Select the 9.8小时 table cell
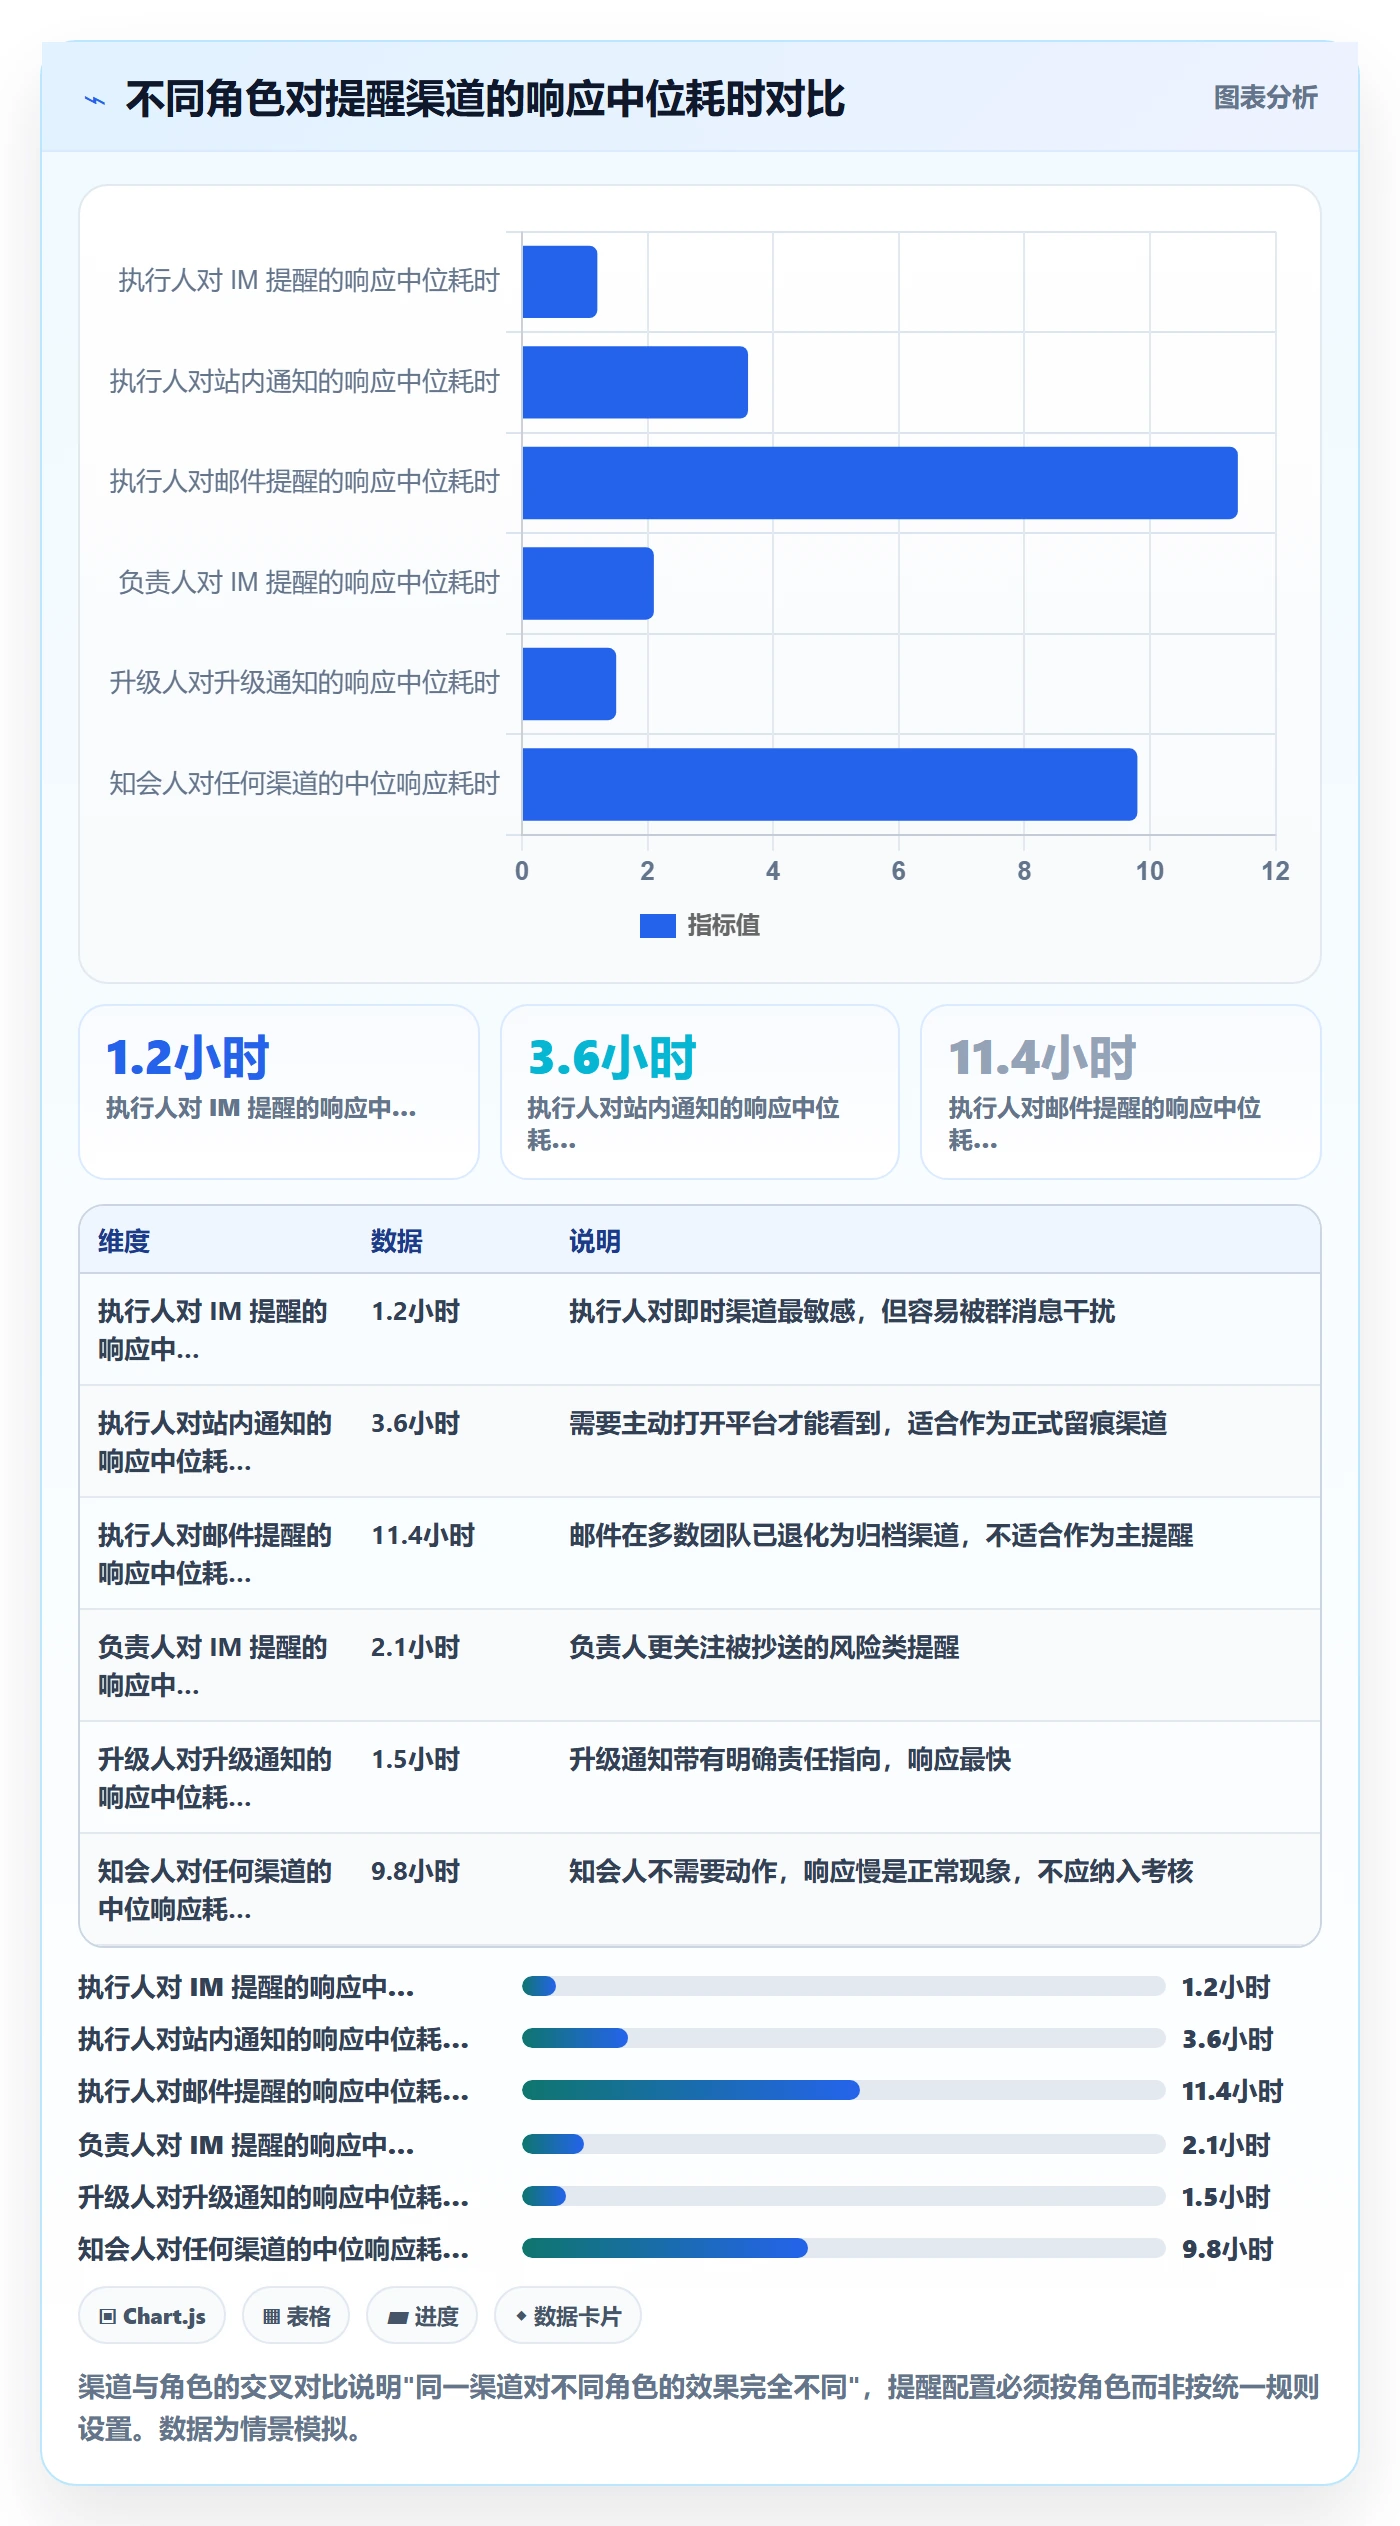Screen dimensions: 1400x2526 415,1871
